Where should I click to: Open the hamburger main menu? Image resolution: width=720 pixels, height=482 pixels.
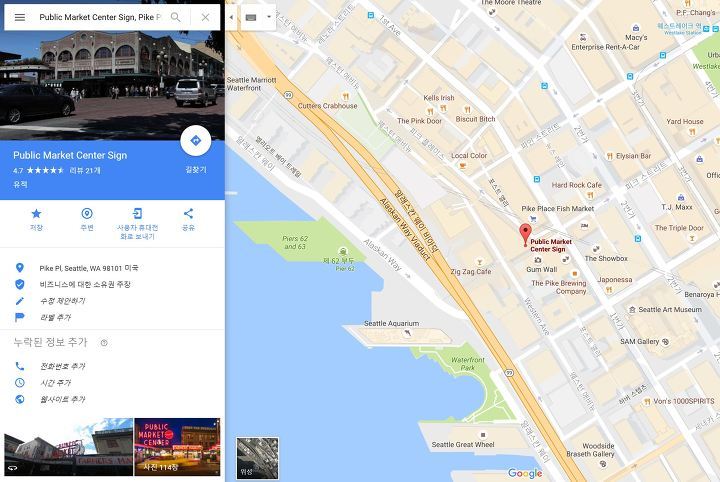coord(20,17)
